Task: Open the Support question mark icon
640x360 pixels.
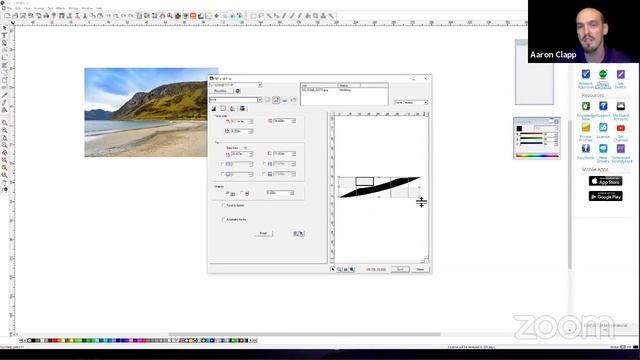Action: click(603, 107)
